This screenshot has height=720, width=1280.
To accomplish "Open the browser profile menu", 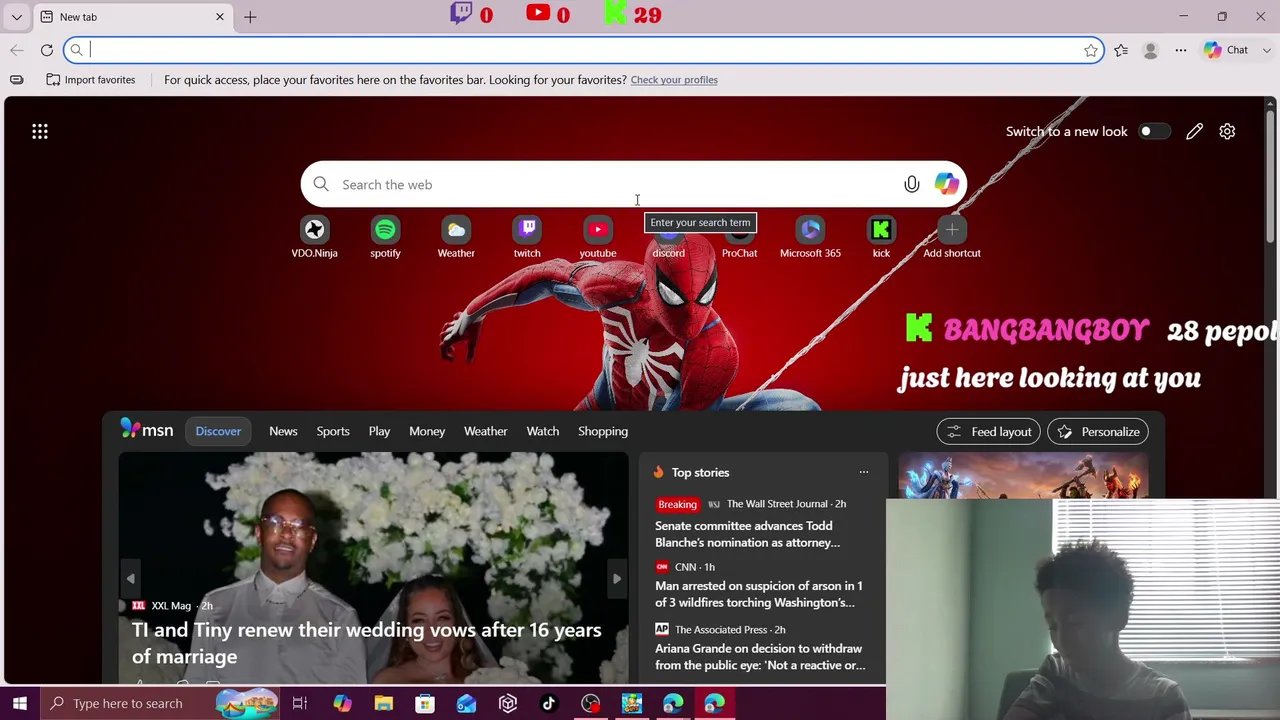I will 1151,50.
